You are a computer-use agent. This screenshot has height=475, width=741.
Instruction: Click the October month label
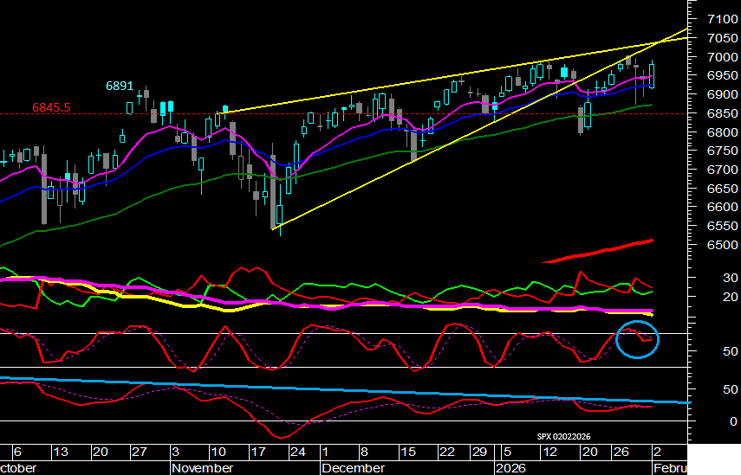(x=20, y=467)
